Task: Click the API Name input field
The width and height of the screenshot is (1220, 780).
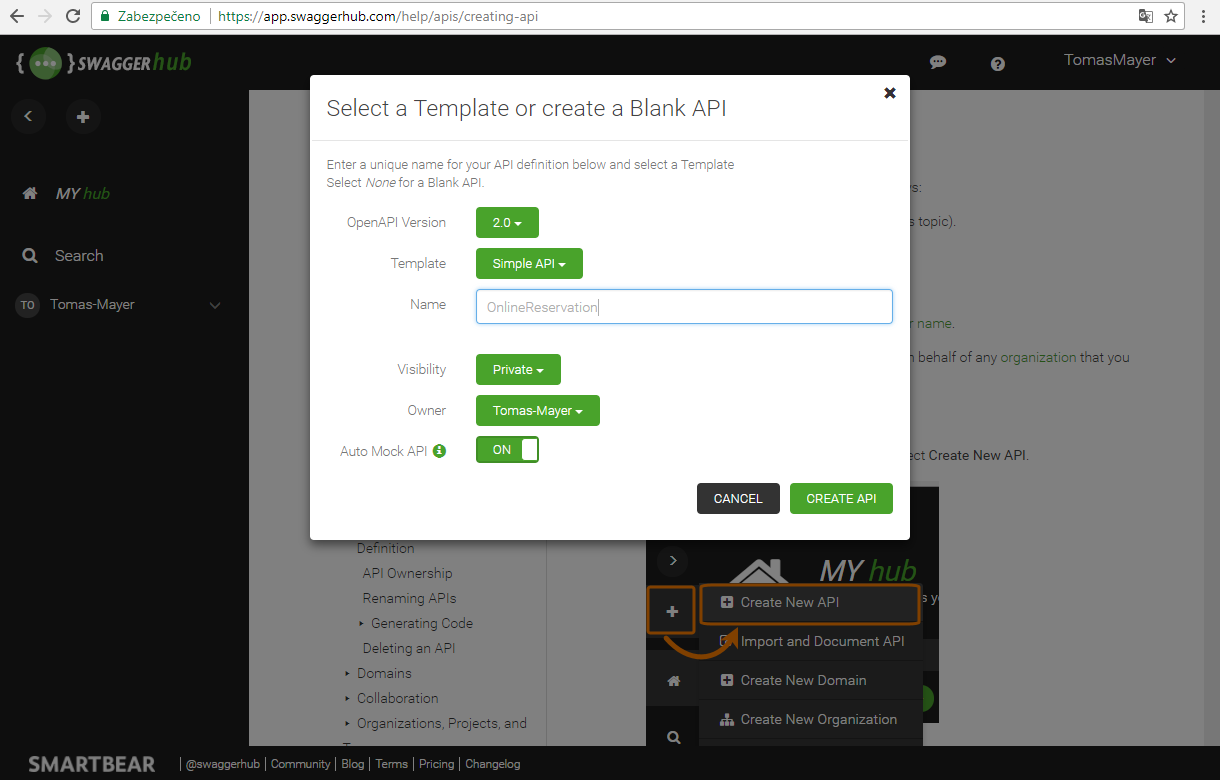Action: [684, 307]
